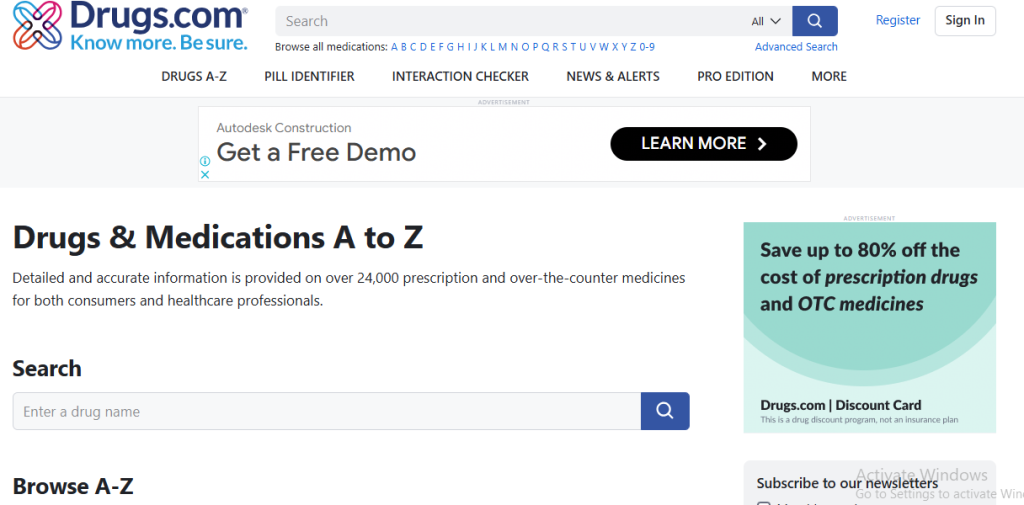Screen dimensions: 1024x505
Task: Click the Browse A-Z heading
Action: pos(72,486)
